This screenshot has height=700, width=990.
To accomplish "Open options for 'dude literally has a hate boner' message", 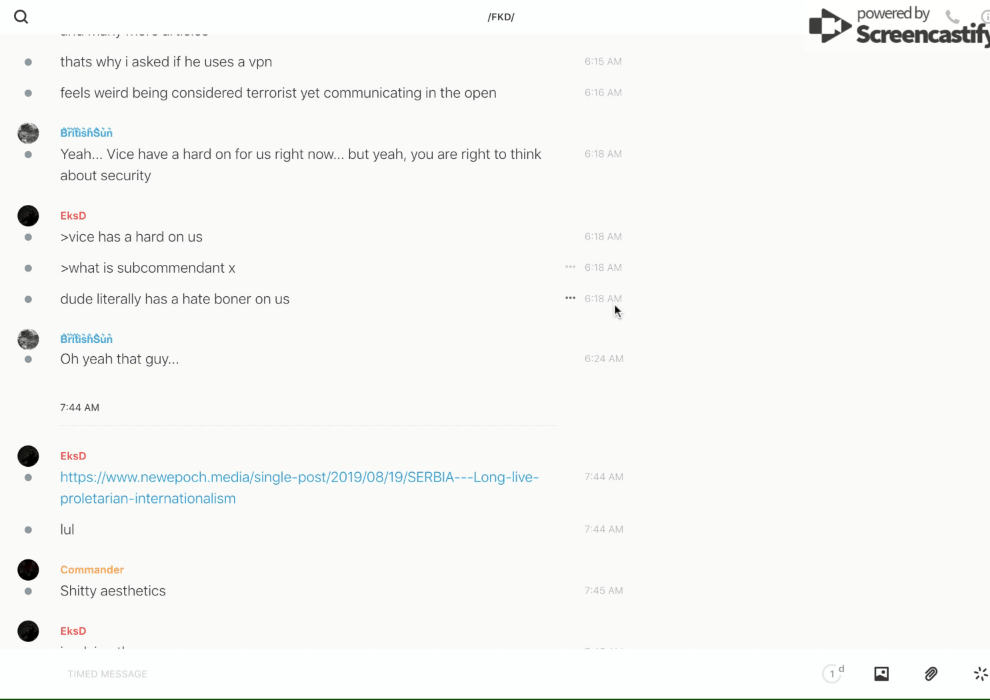I will (x=570, y=298).
